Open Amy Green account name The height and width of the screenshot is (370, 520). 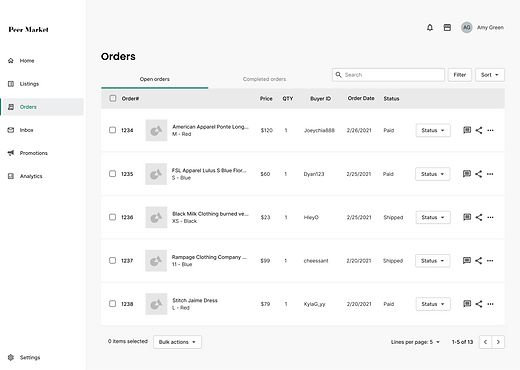490,28
